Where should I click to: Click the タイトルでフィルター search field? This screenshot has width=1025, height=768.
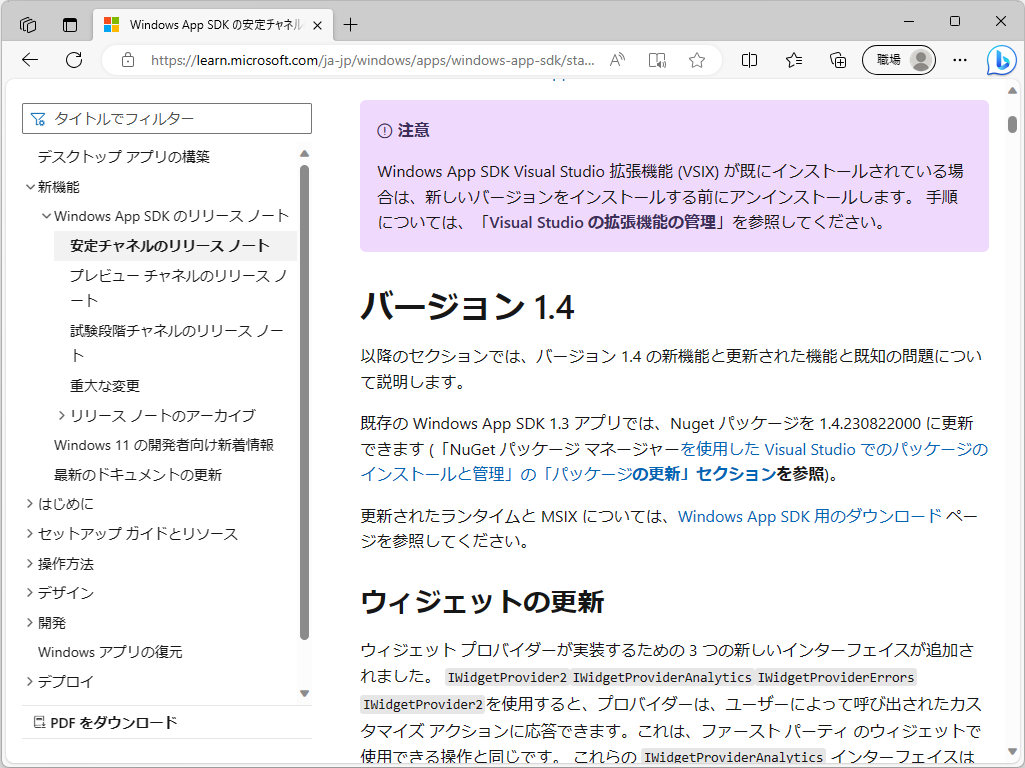click(x=166, y=118)
